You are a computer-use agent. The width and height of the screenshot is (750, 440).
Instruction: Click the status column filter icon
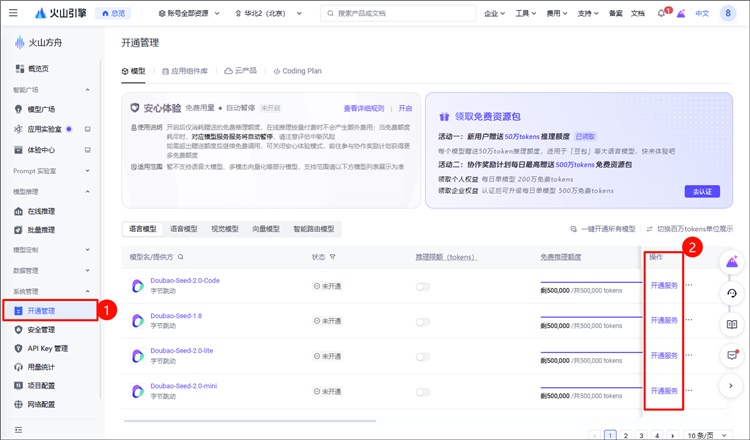tap(334, 257)
